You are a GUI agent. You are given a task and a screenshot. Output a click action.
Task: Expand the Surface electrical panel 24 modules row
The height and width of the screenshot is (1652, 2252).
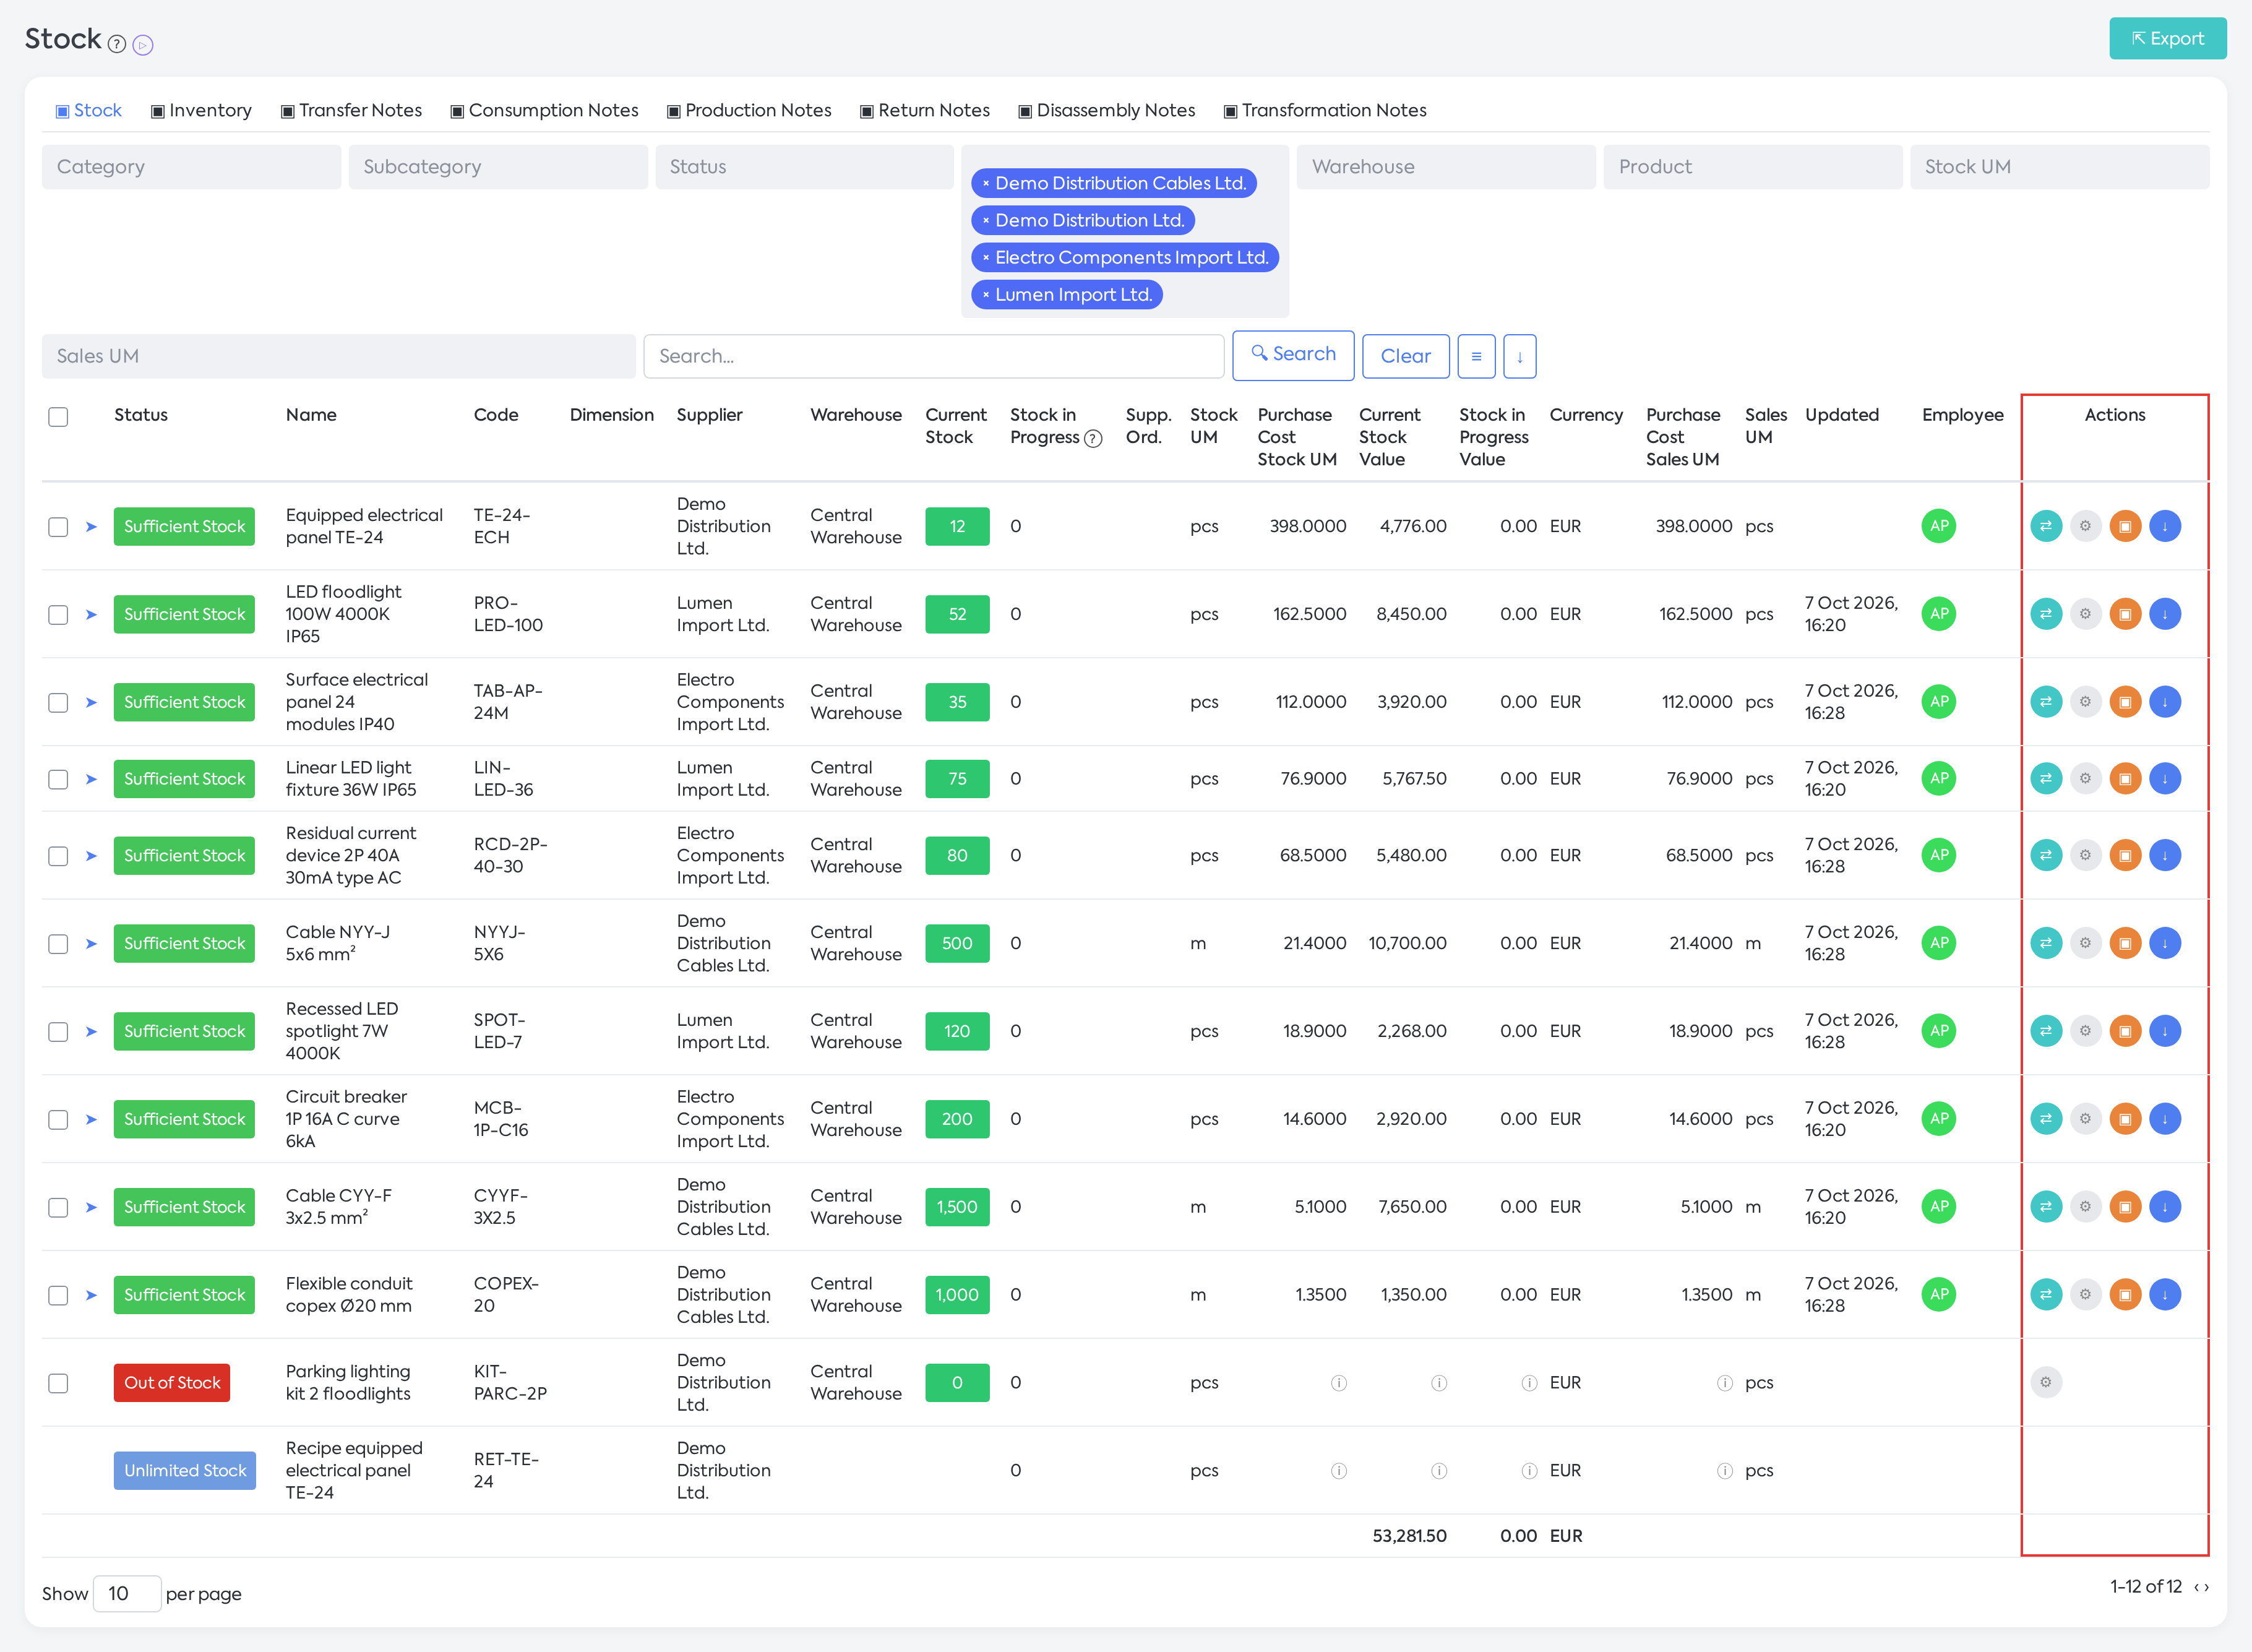point(91,702)
